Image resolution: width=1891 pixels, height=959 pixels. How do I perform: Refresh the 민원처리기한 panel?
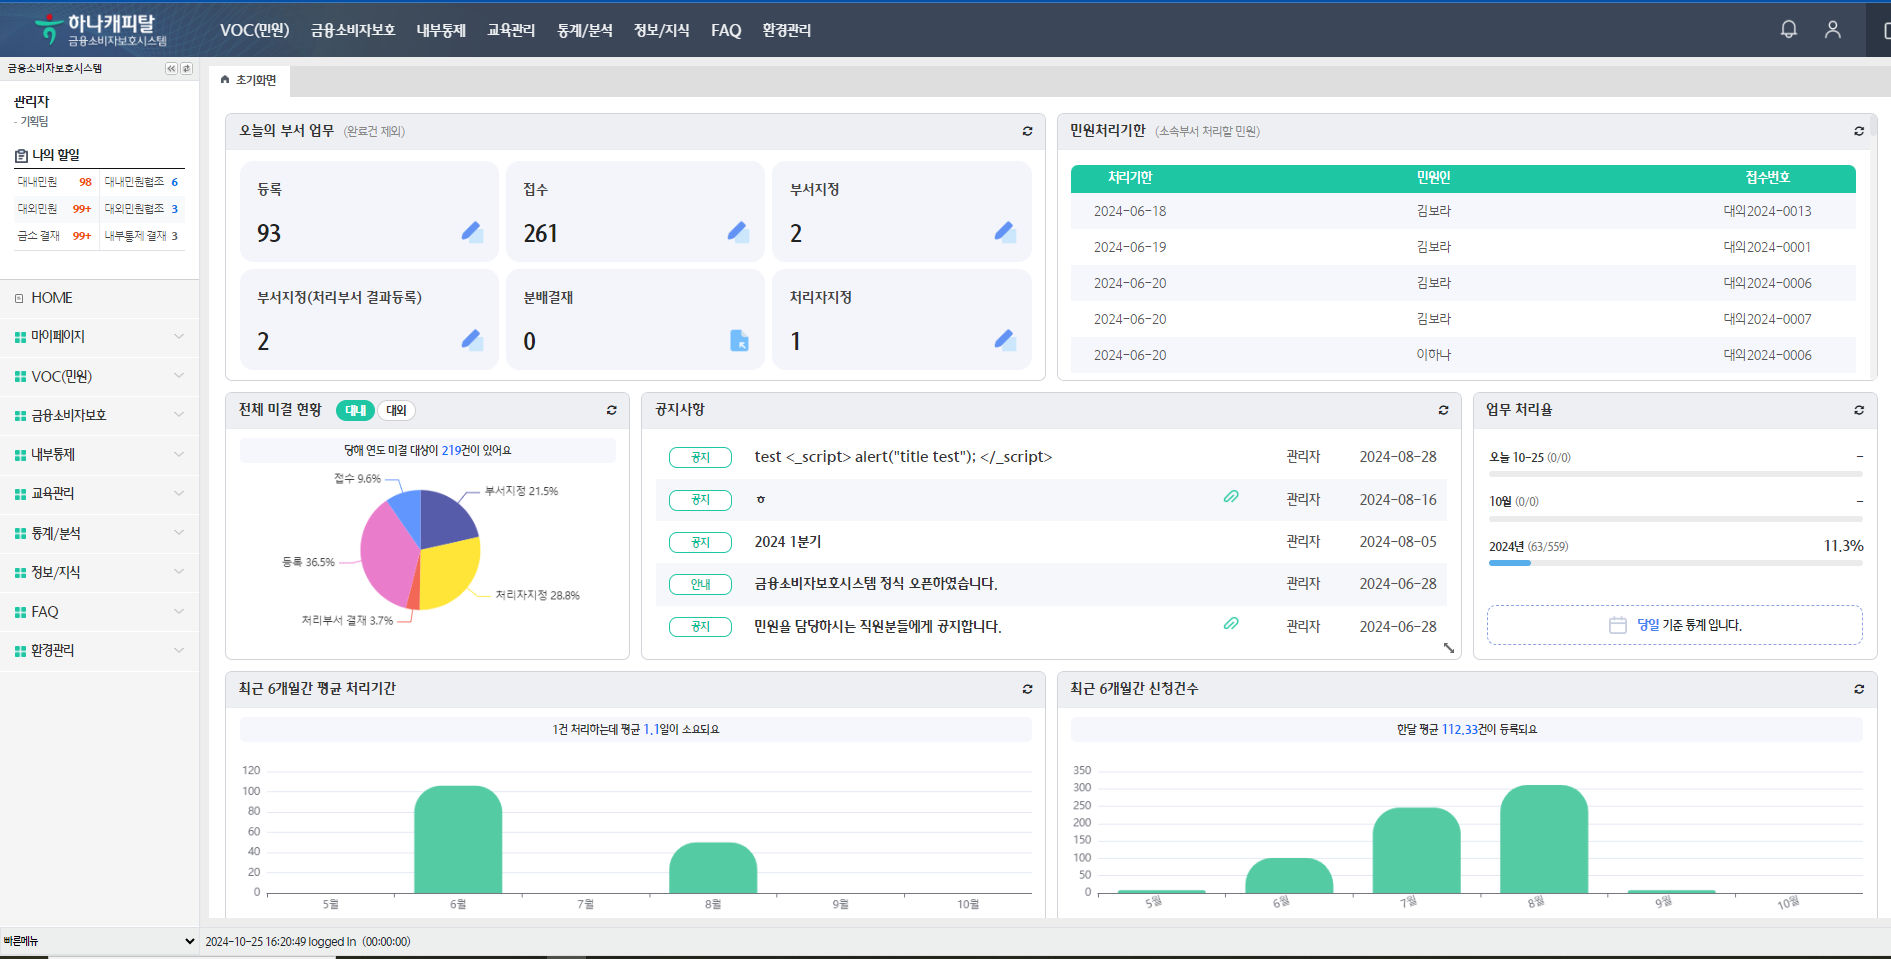(1859, 131)
